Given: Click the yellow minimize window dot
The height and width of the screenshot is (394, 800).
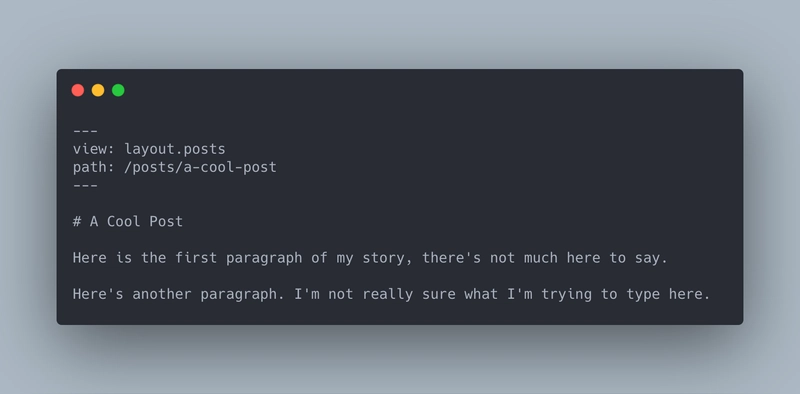Looking at the screenshot, I should tap(98, 90).
